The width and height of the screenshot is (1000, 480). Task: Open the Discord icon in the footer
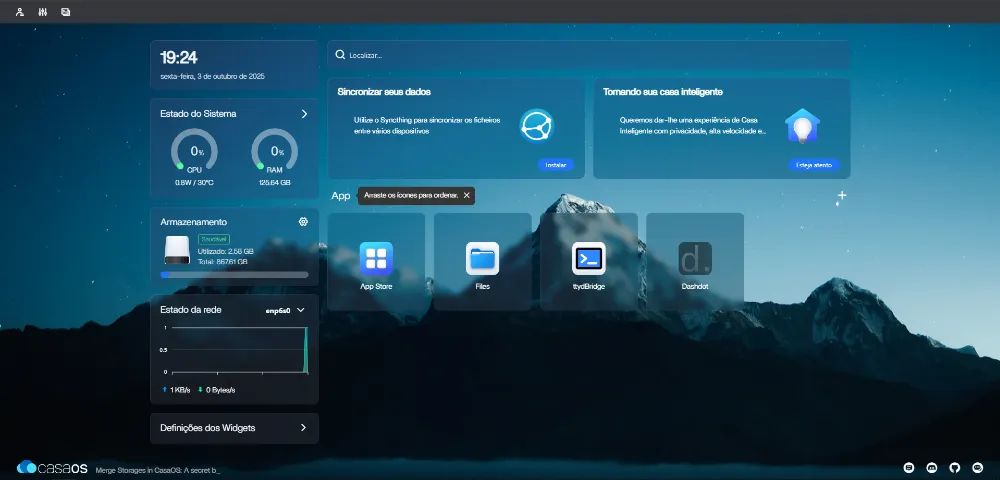(x=932, y=468)
